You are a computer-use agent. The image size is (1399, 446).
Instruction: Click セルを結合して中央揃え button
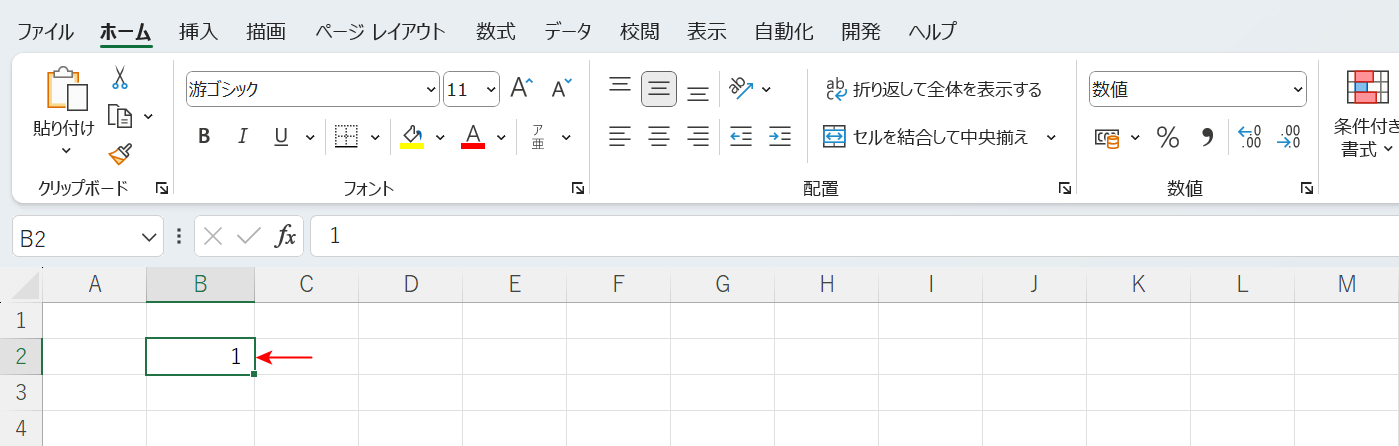tap(926, 137)
